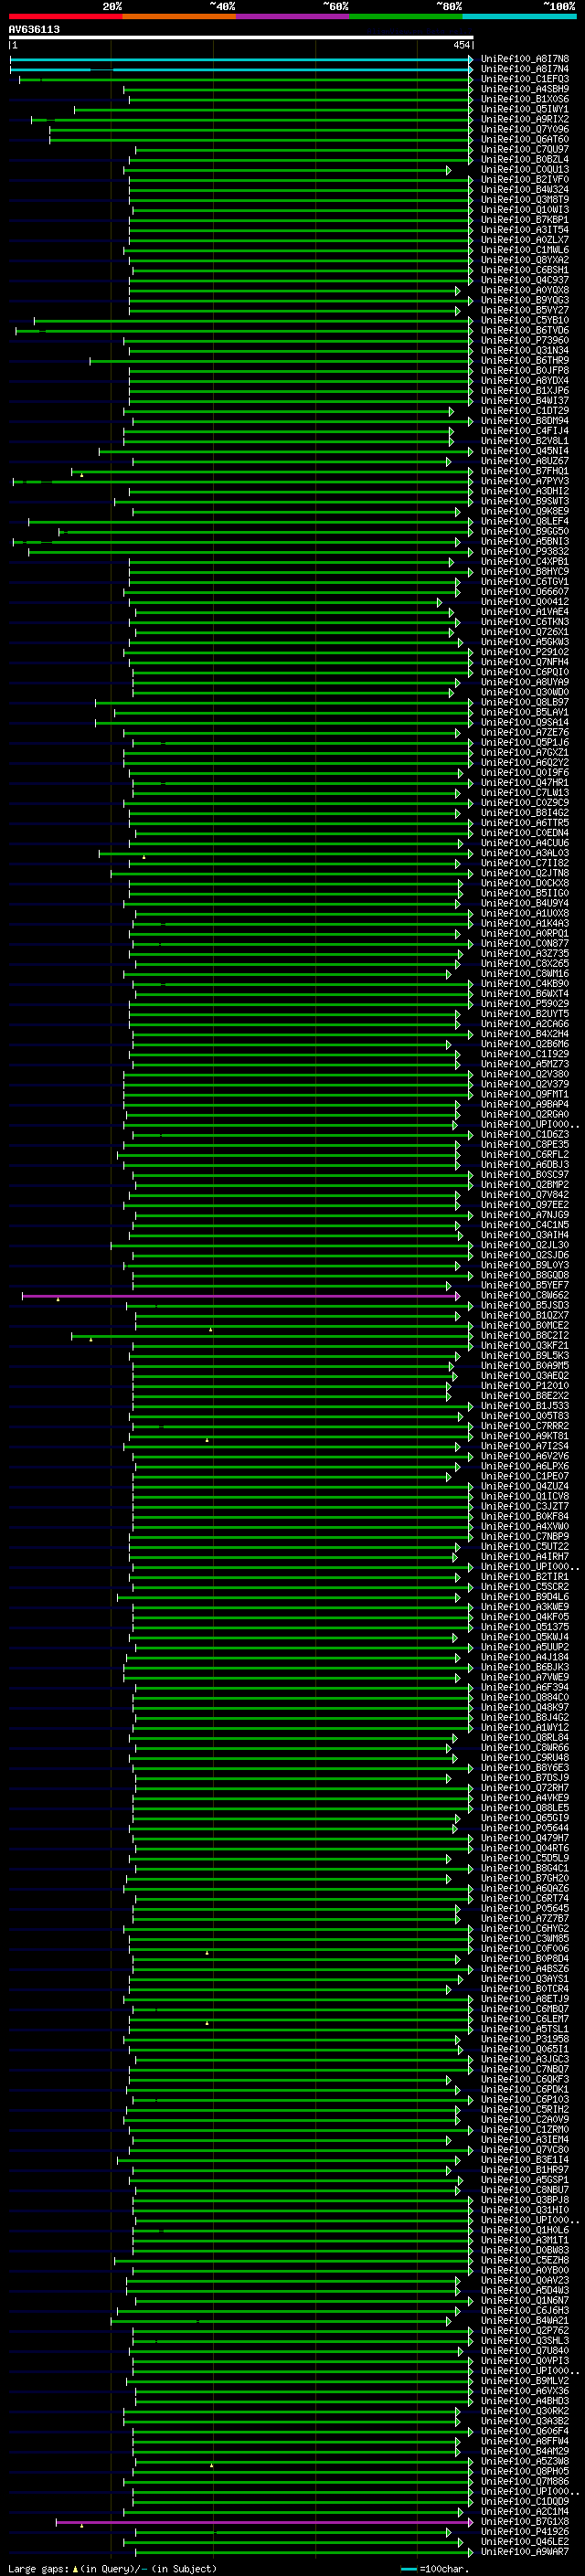Open the UniRef100_C8W662 hit label
The image size is (585, 2576).
[x=525, y=1295]
